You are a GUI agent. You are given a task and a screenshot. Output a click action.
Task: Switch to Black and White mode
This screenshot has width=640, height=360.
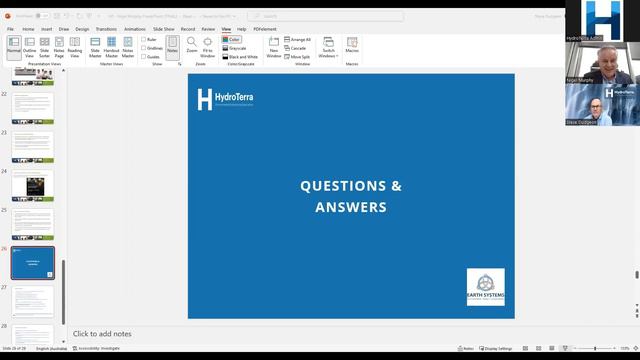(240, 57)
